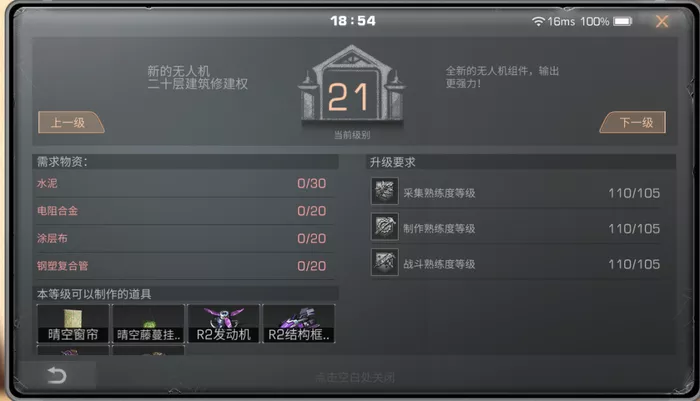Select the 水泥 material row
The width and height of the screenshot is (700, 401).
point(185,184)
